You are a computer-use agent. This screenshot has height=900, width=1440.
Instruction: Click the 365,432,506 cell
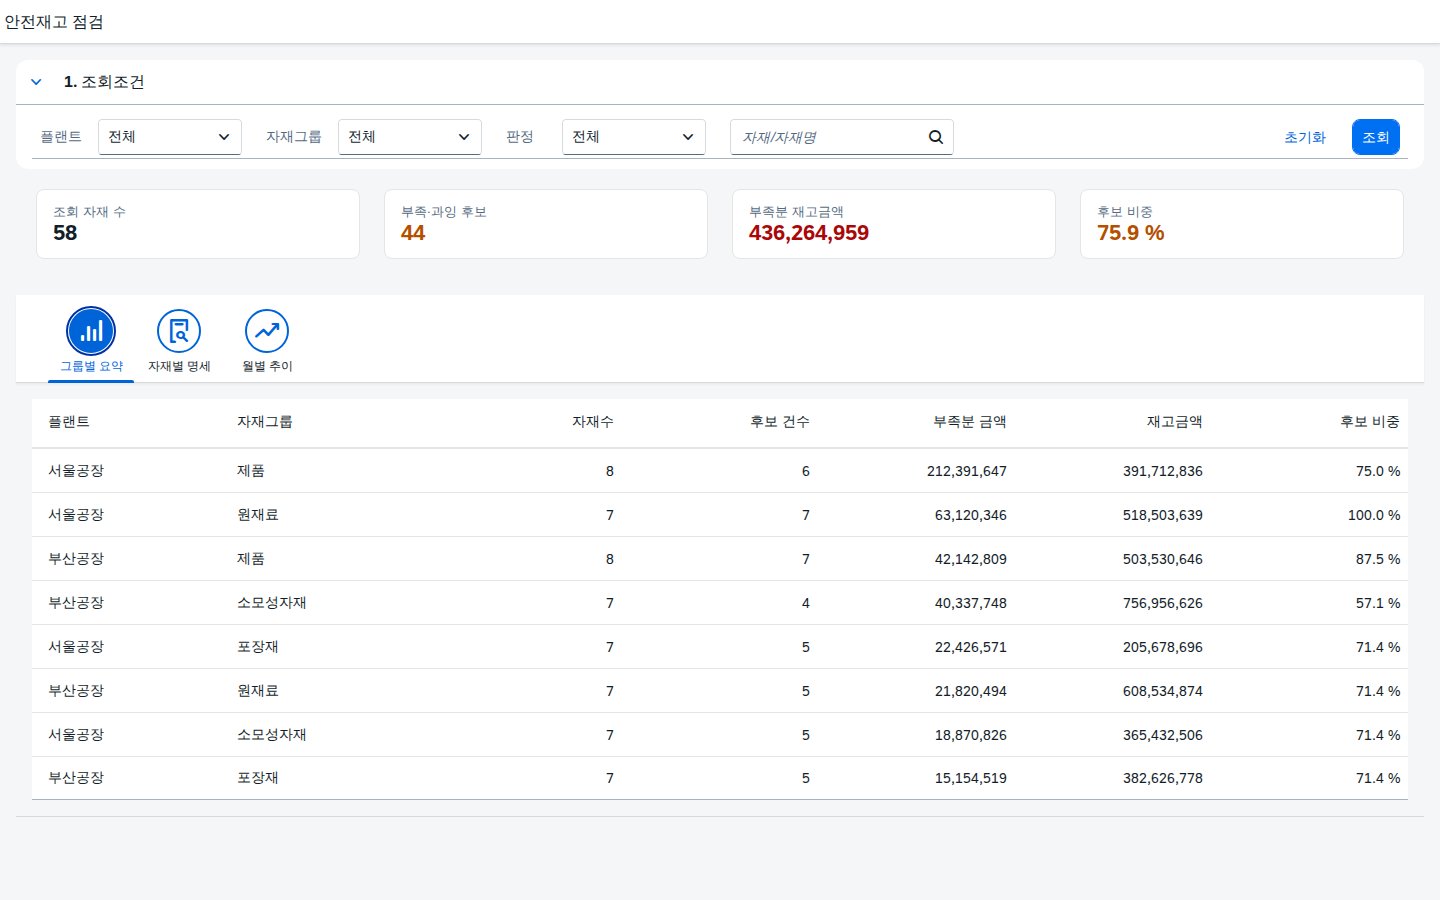coord(1163,735)
